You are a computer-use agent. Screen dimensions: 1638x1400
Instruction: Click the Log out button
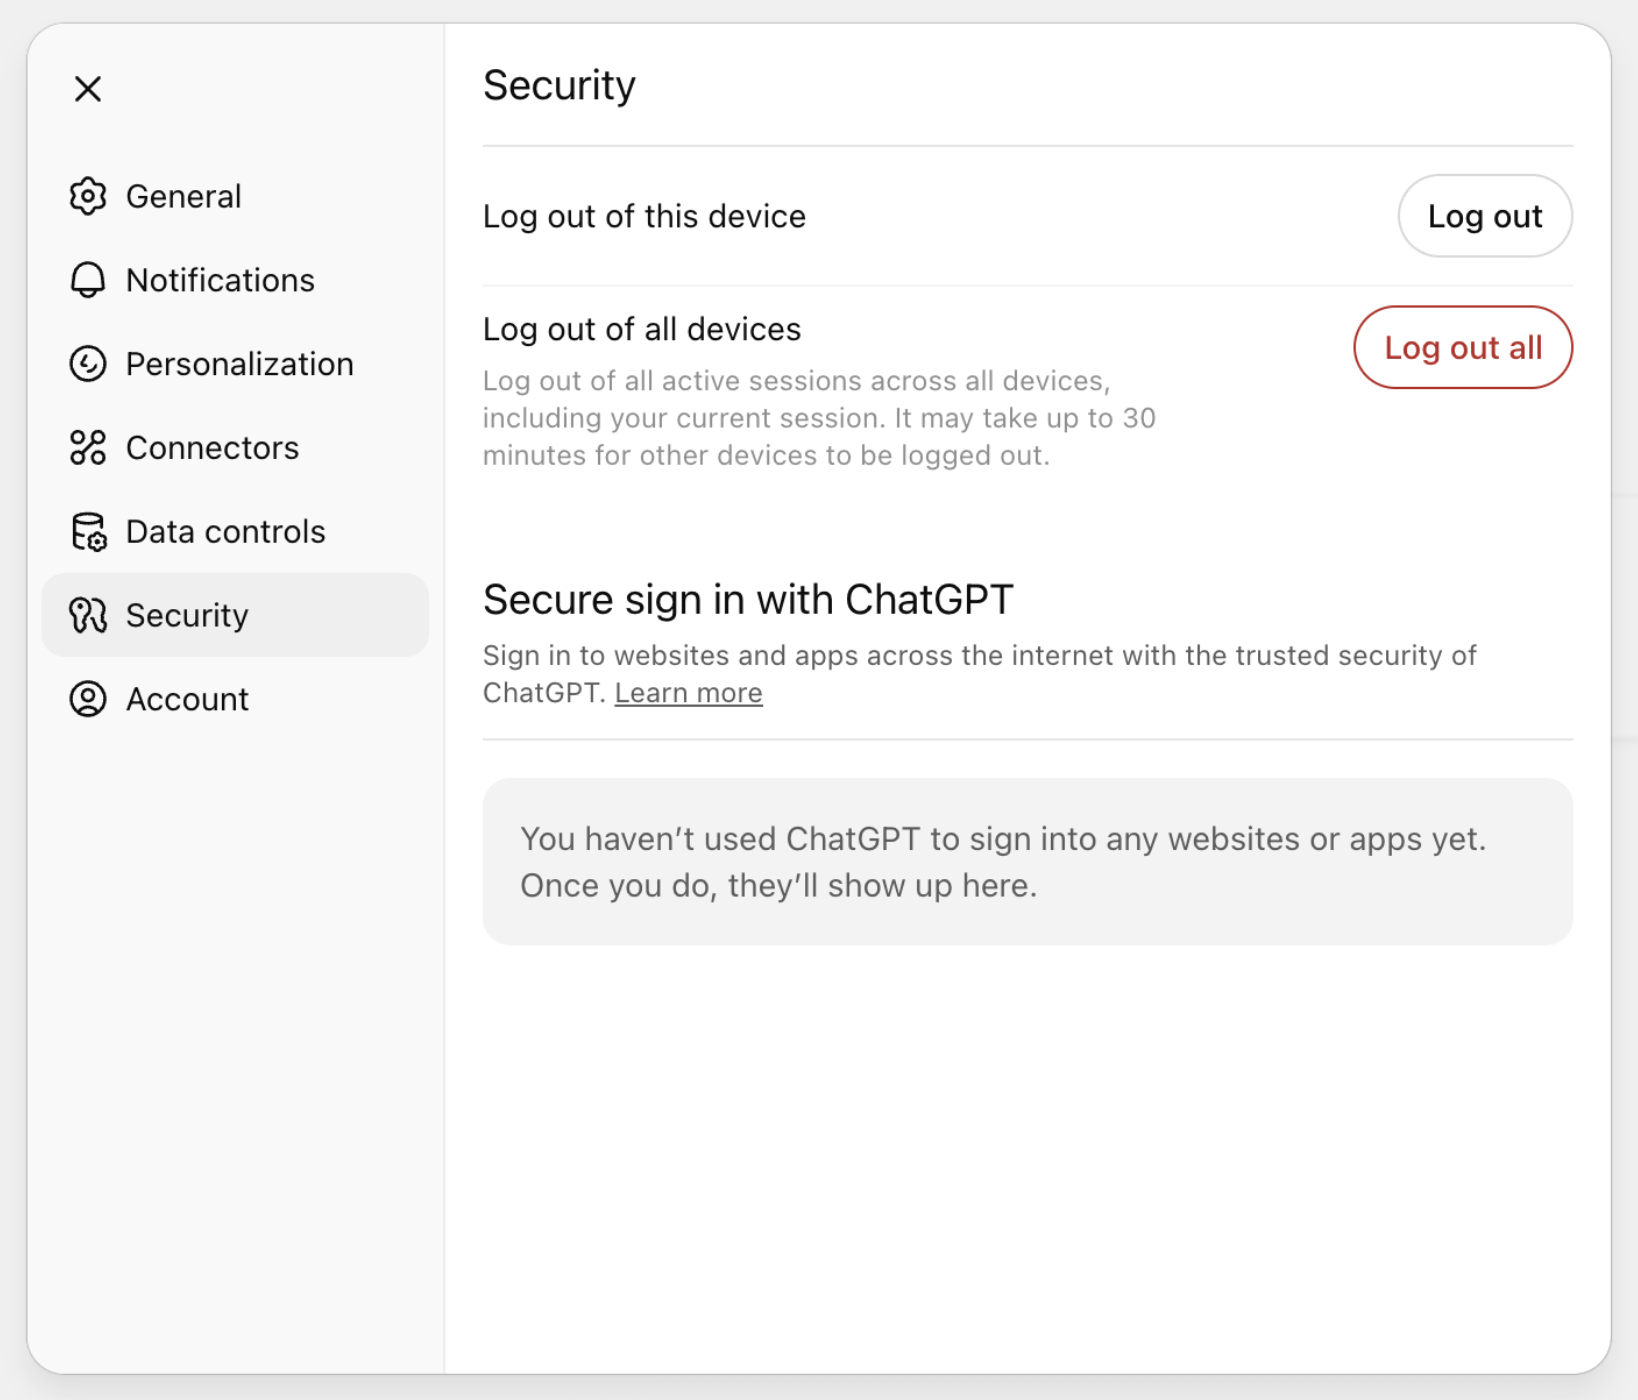coord(1485,216)
